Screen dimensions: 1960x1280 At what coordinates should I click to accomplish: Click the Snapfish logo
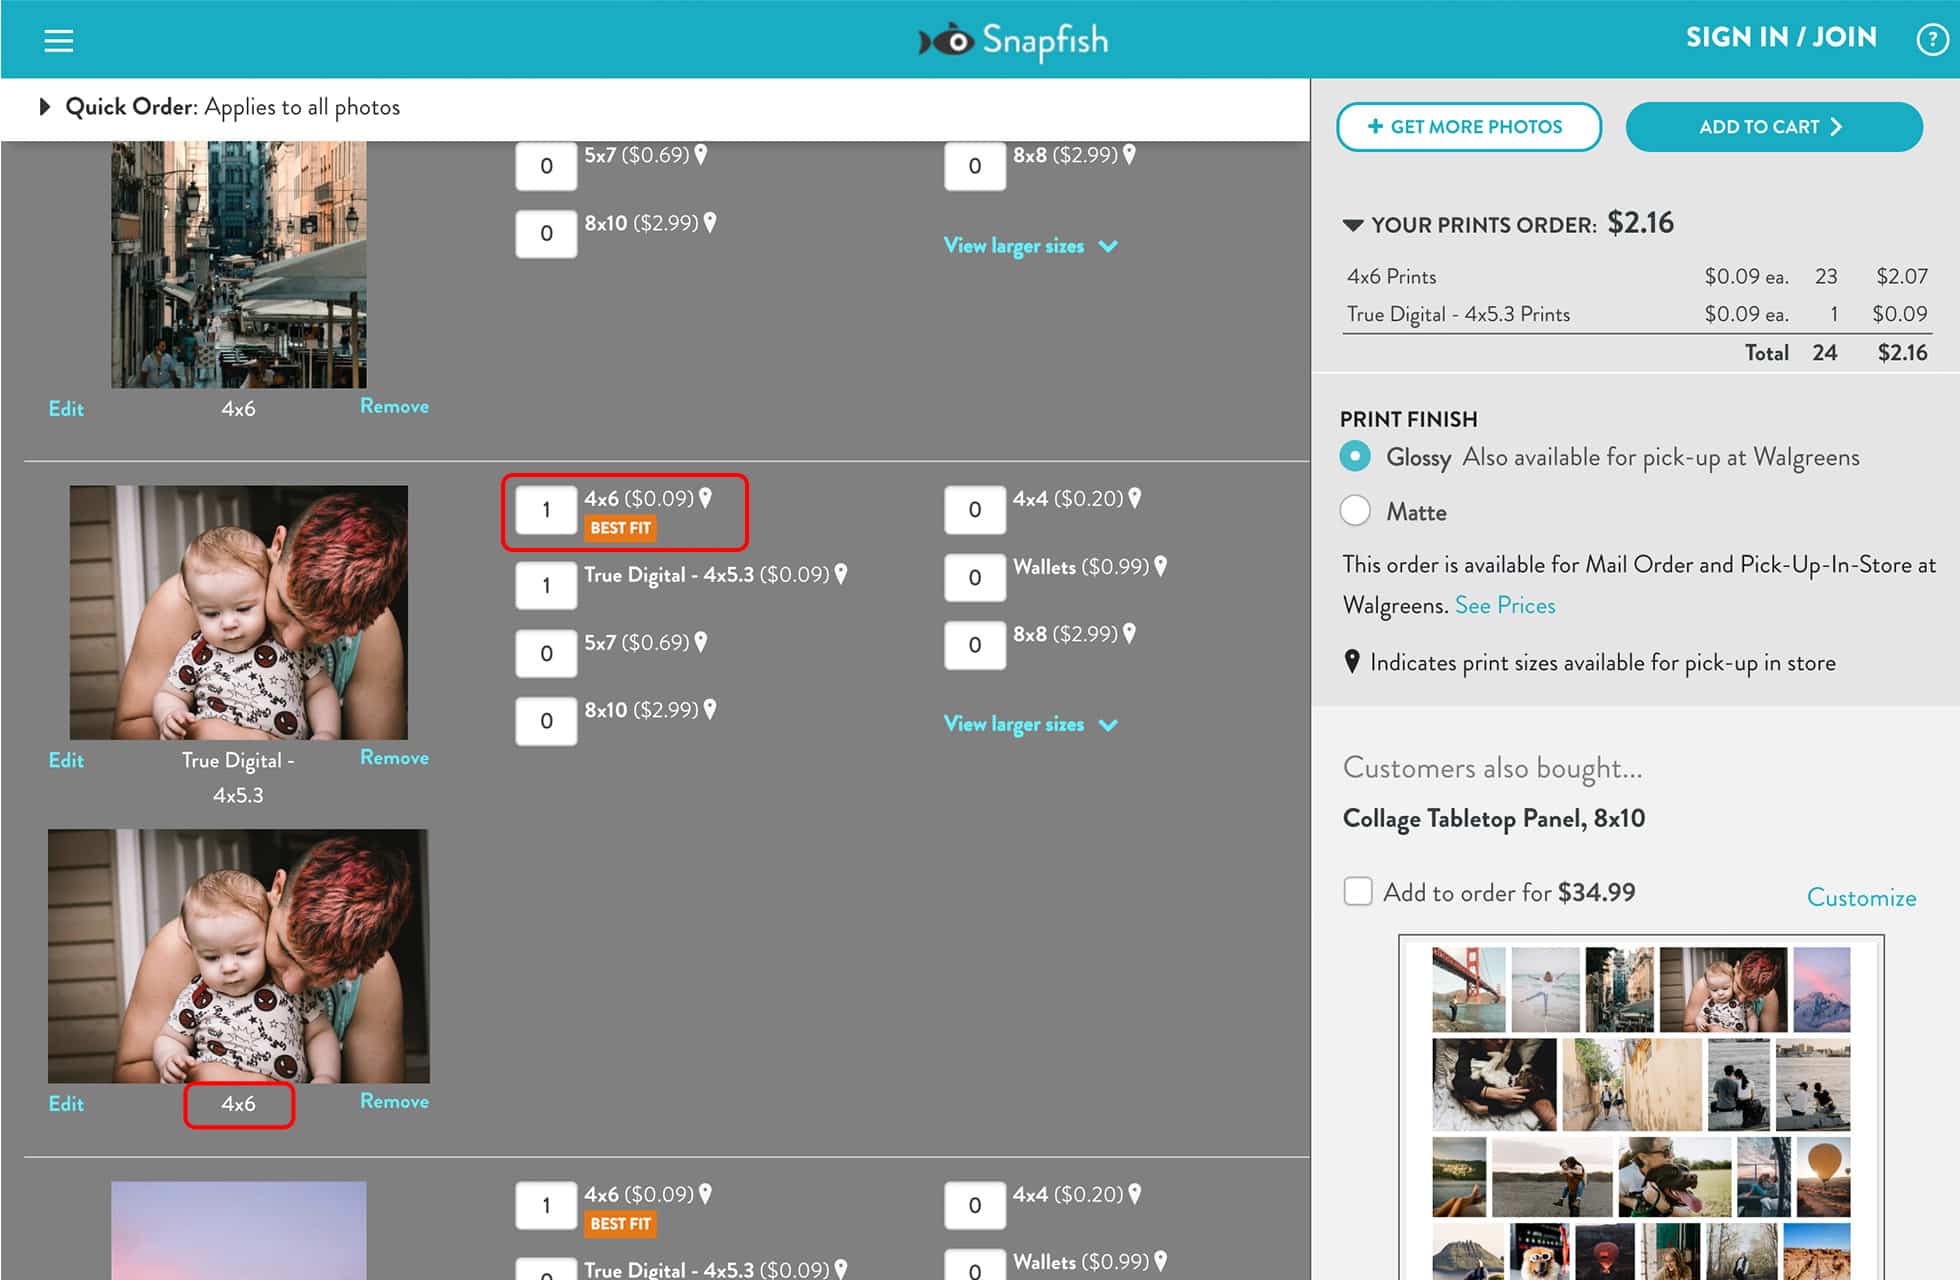coord(1013,40)
